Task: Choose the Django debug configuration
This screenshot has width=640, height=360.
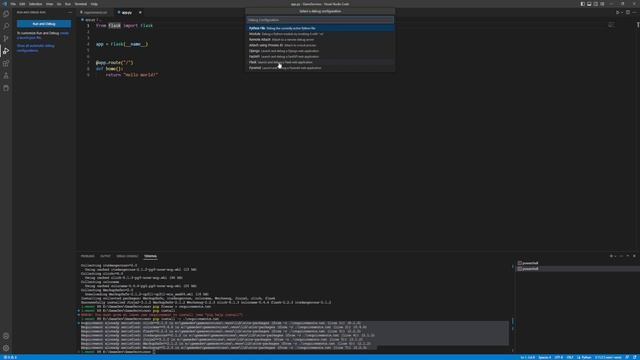Action: click(320, 51)
